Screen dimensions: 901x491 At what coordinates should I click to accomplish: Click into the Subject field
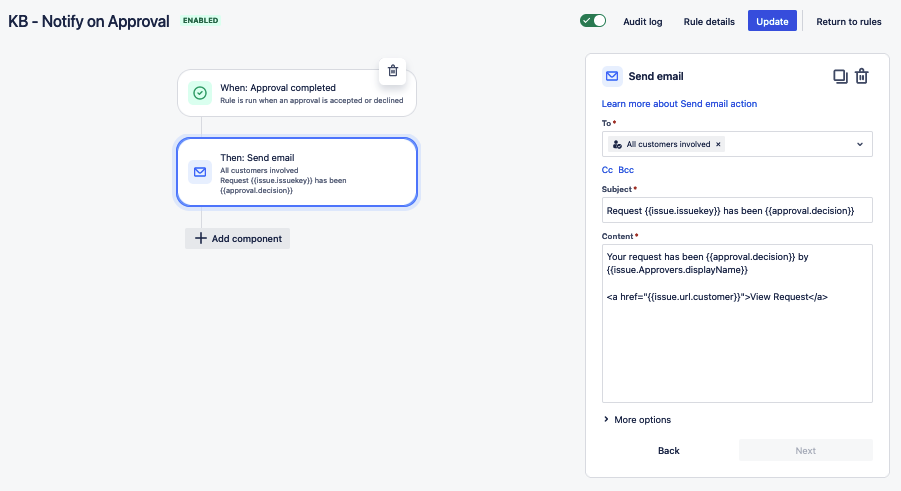click(737, 210)
